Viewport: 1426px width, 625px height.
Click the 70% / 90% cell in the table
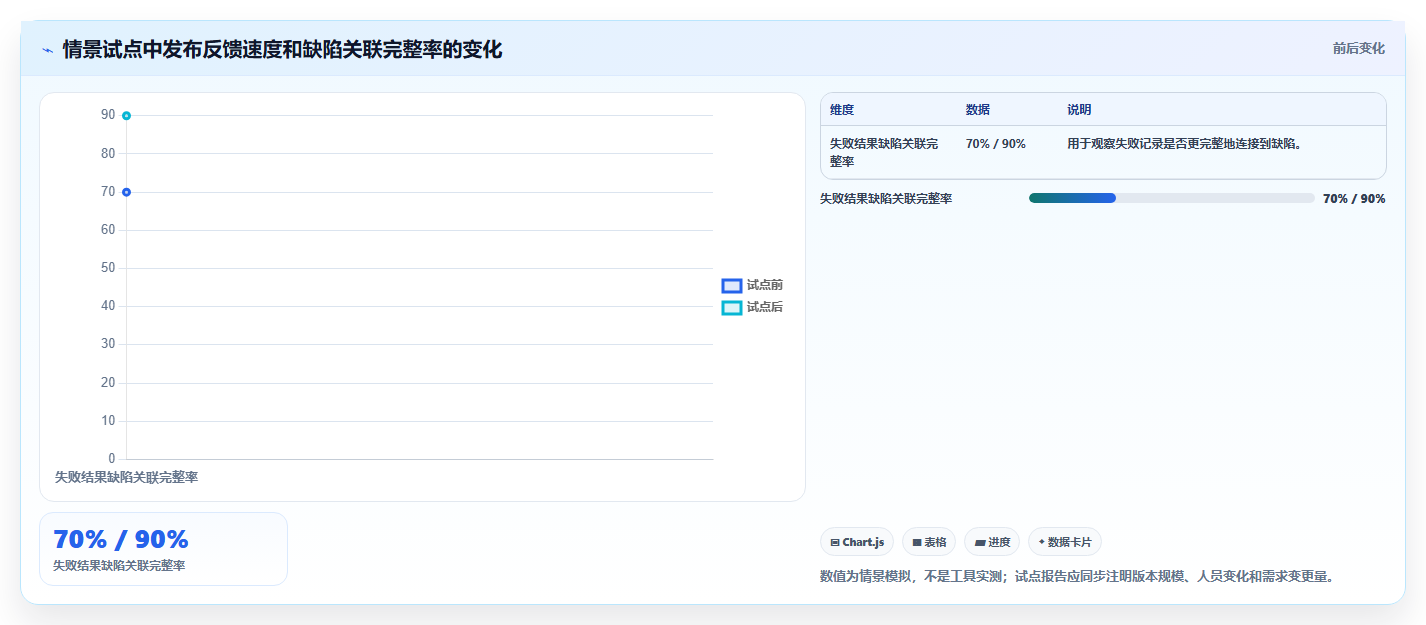click(x=996, y=144)
